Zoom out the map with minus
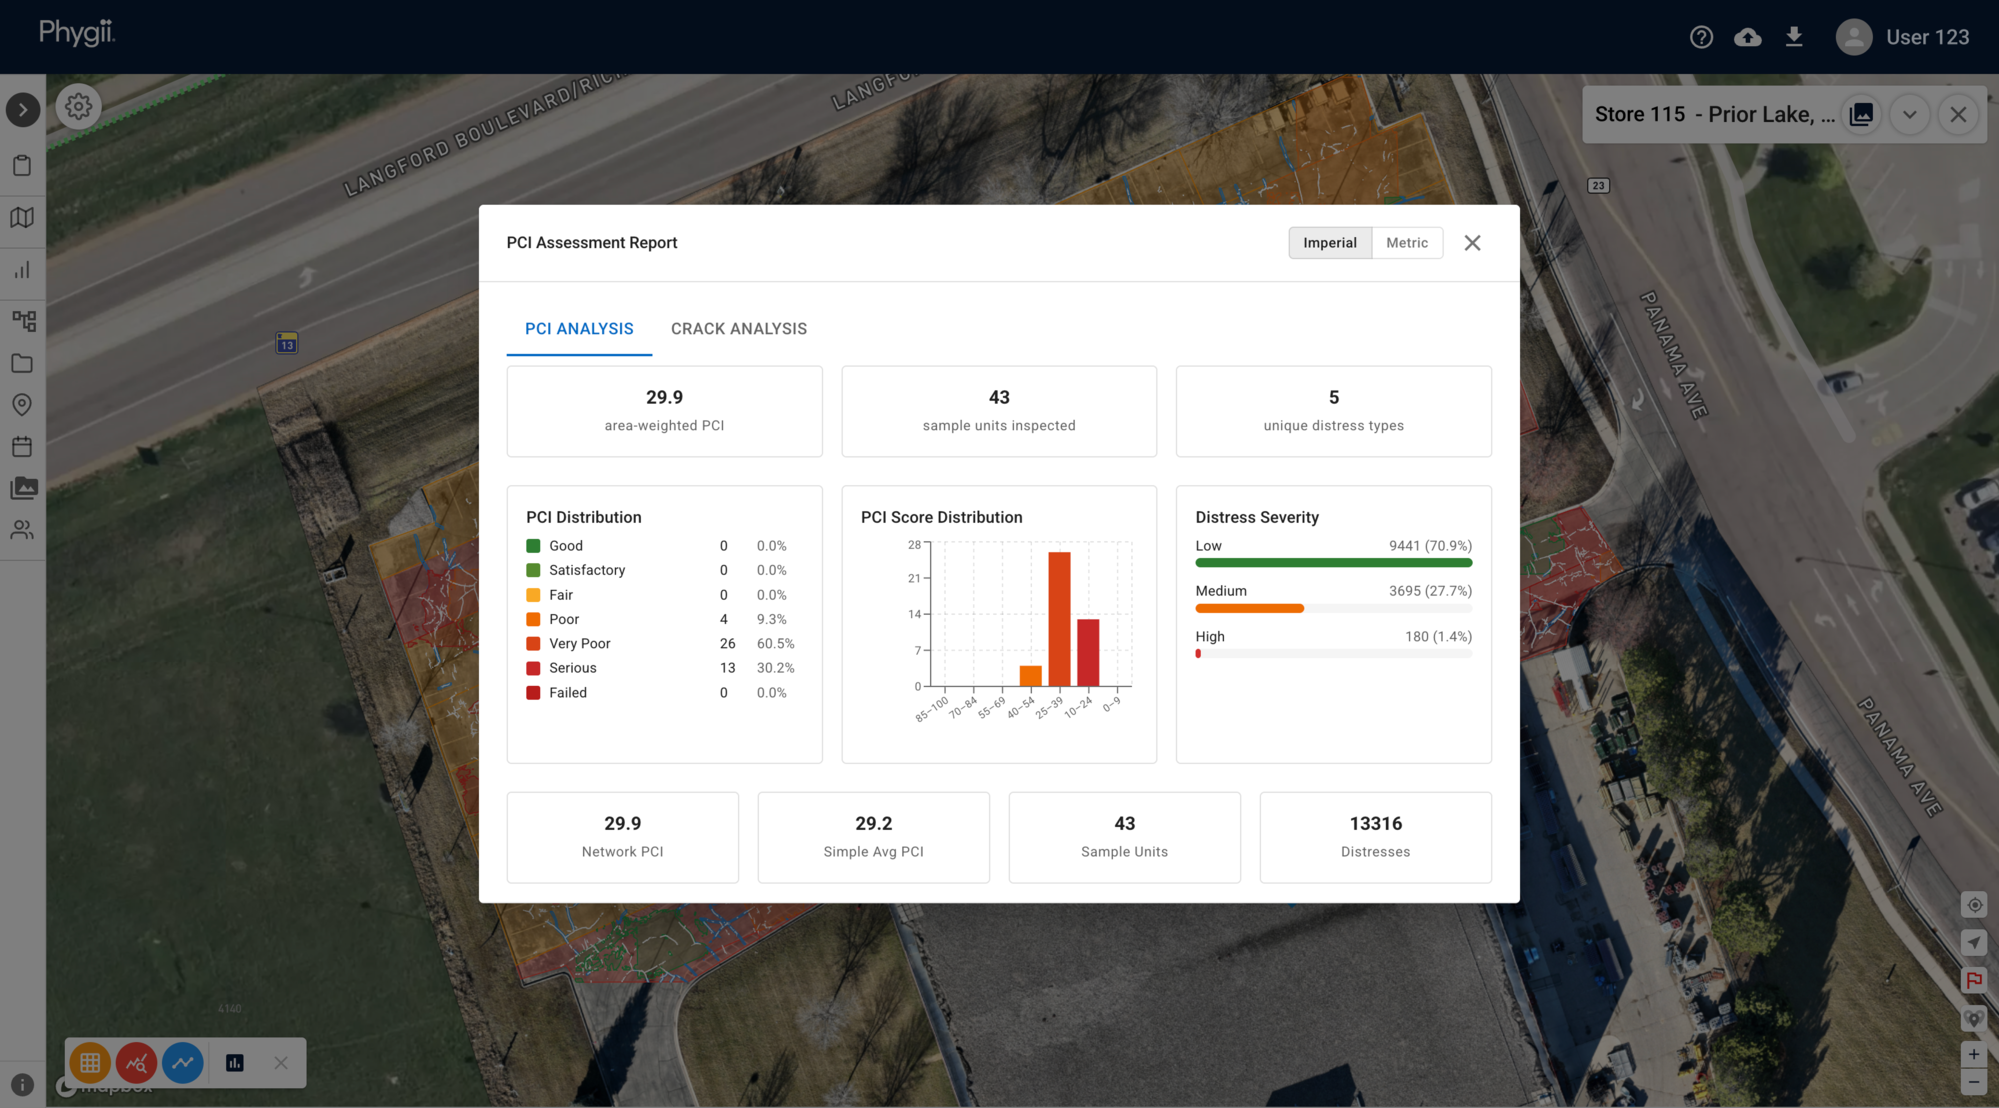The image size is (1999, 1108). click(x=1974, y=1082)
